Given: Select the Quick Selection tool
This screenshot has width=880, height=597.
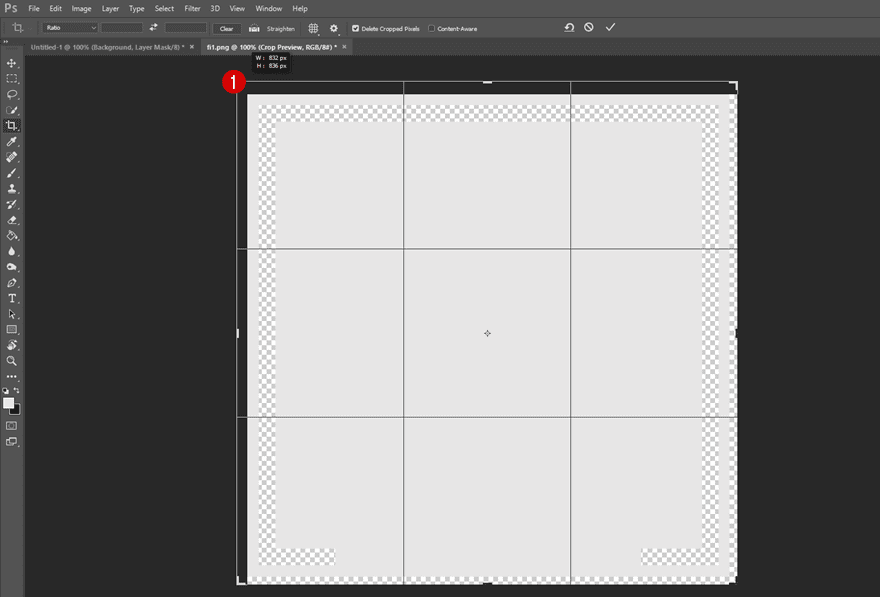Looking at the screenshot, I should click(11, 110).
